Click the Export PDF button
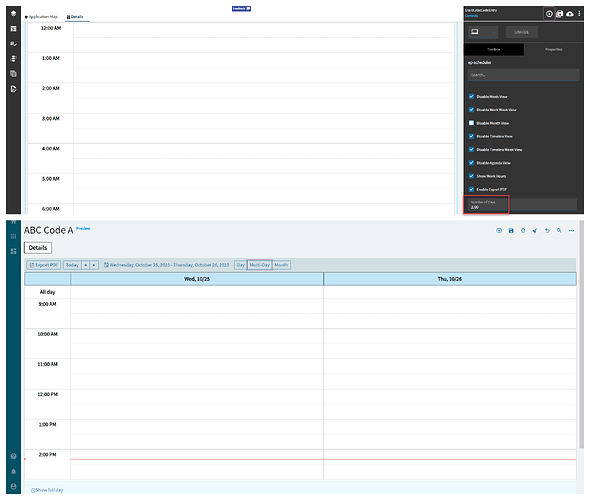The image size is (590, 500). [44, 265]
